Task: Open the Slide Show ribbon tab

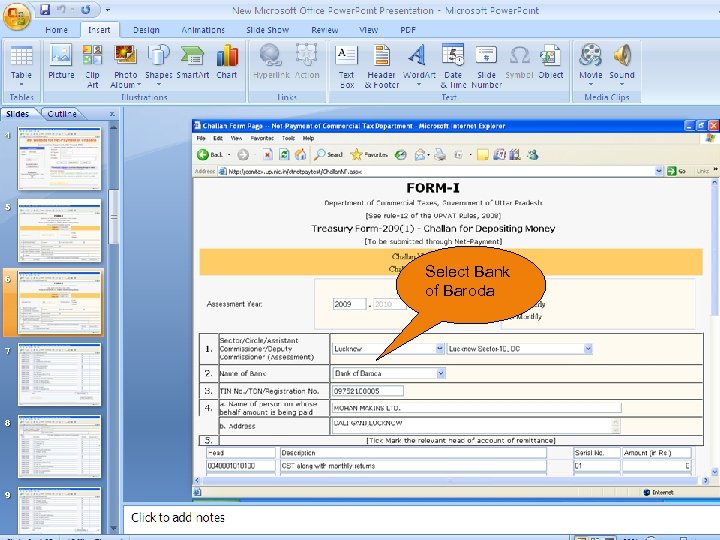Action: [267, 30]
